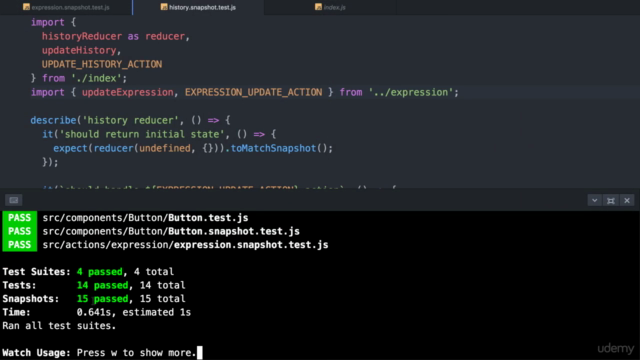The image size is (640, 360).
Task: Select the history.snapshot.test.js tab
Action: coord(198,7)
